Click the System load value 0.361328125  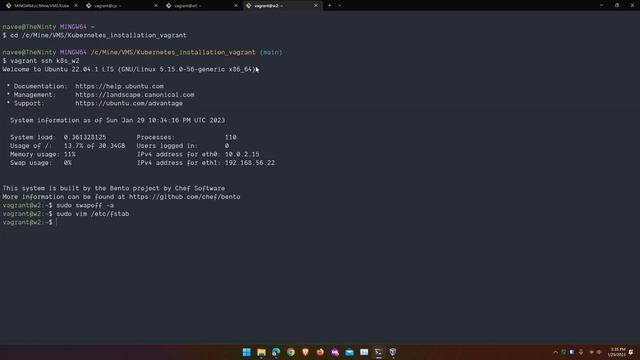[85, 137]
